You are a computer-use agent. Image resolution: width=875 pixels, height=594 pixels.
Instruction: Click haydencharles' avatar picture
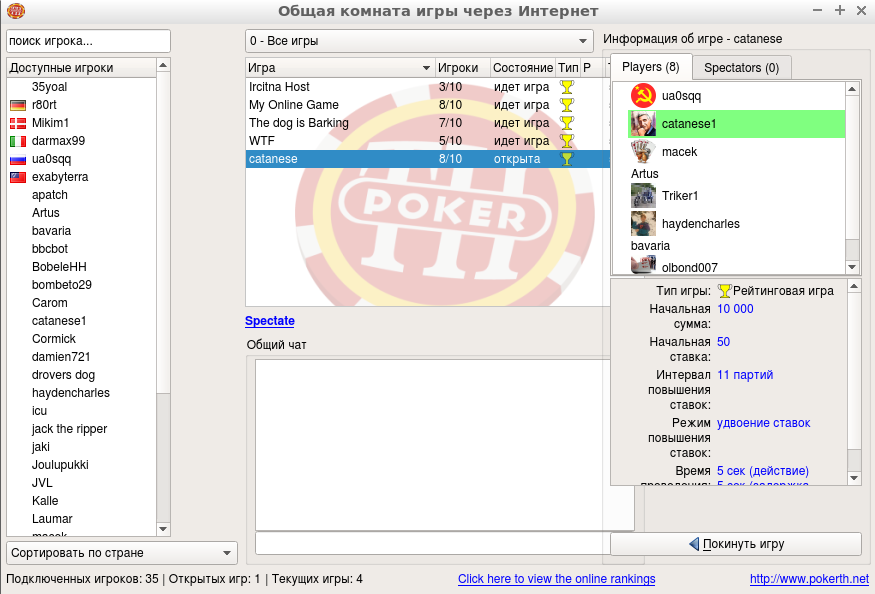click(x=643, y=223)
